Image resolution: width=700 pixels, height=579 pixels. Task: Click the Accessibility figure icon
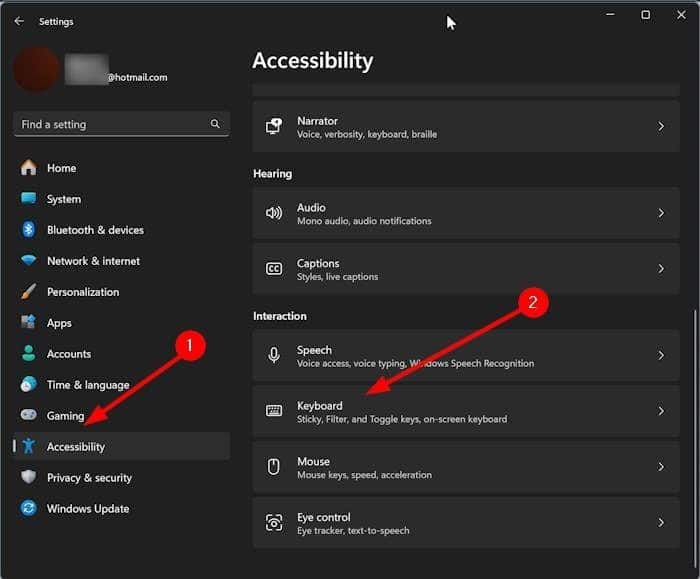tap(29, 446)
